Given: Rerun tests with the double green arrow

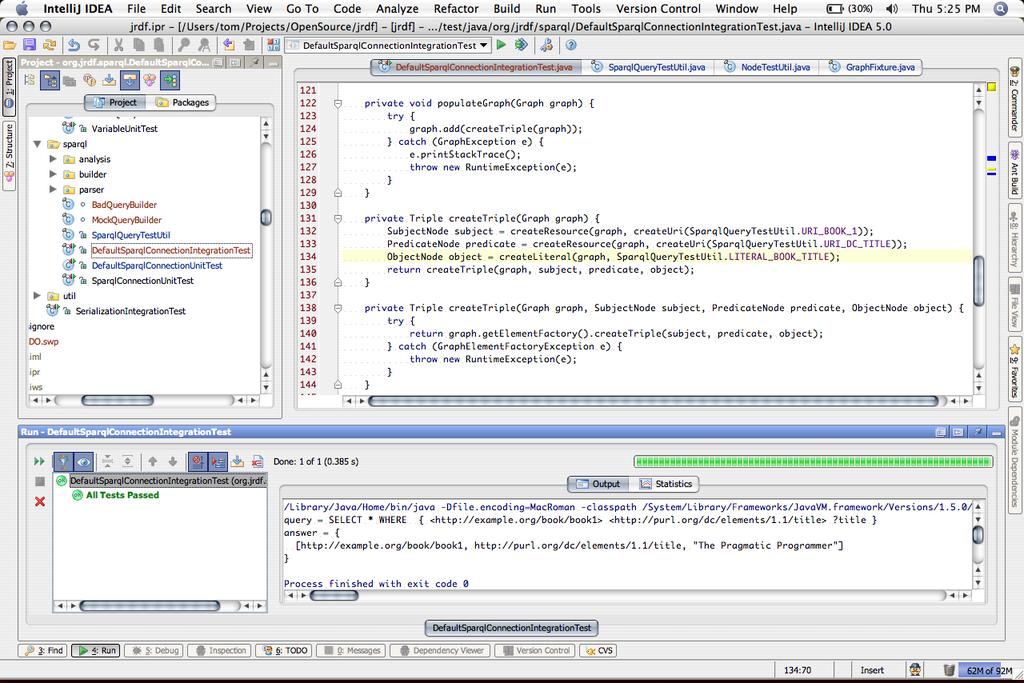Looking at the screenshot, I should point(39,461).
